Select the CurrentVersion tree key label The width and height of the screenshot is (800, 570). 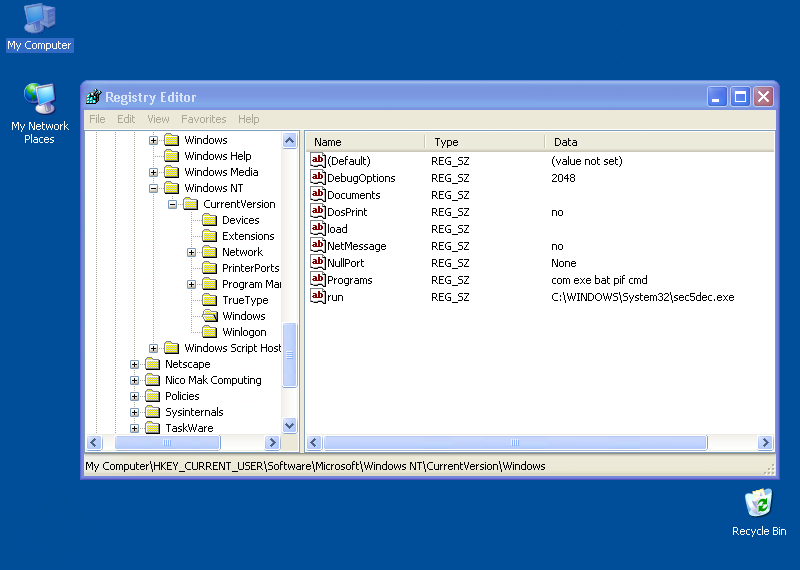[x=239, y=204]
